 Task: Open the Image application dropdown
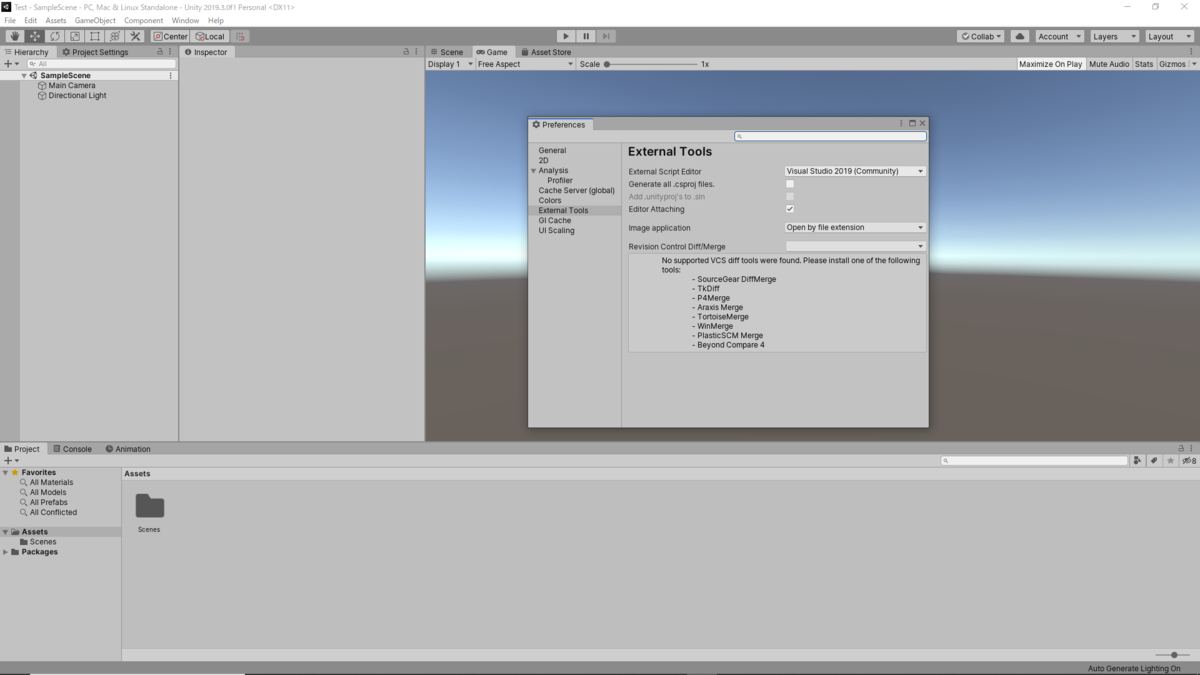tap(855, 227)
